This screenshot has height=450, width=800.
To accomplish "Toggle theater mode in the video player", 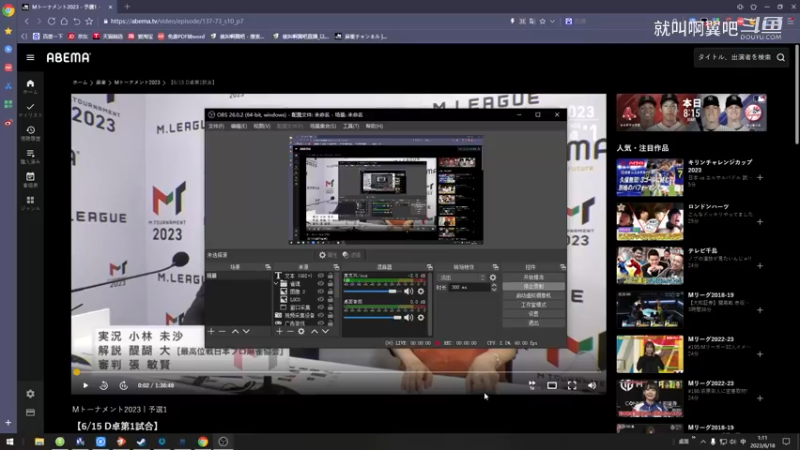I will 552,385.
